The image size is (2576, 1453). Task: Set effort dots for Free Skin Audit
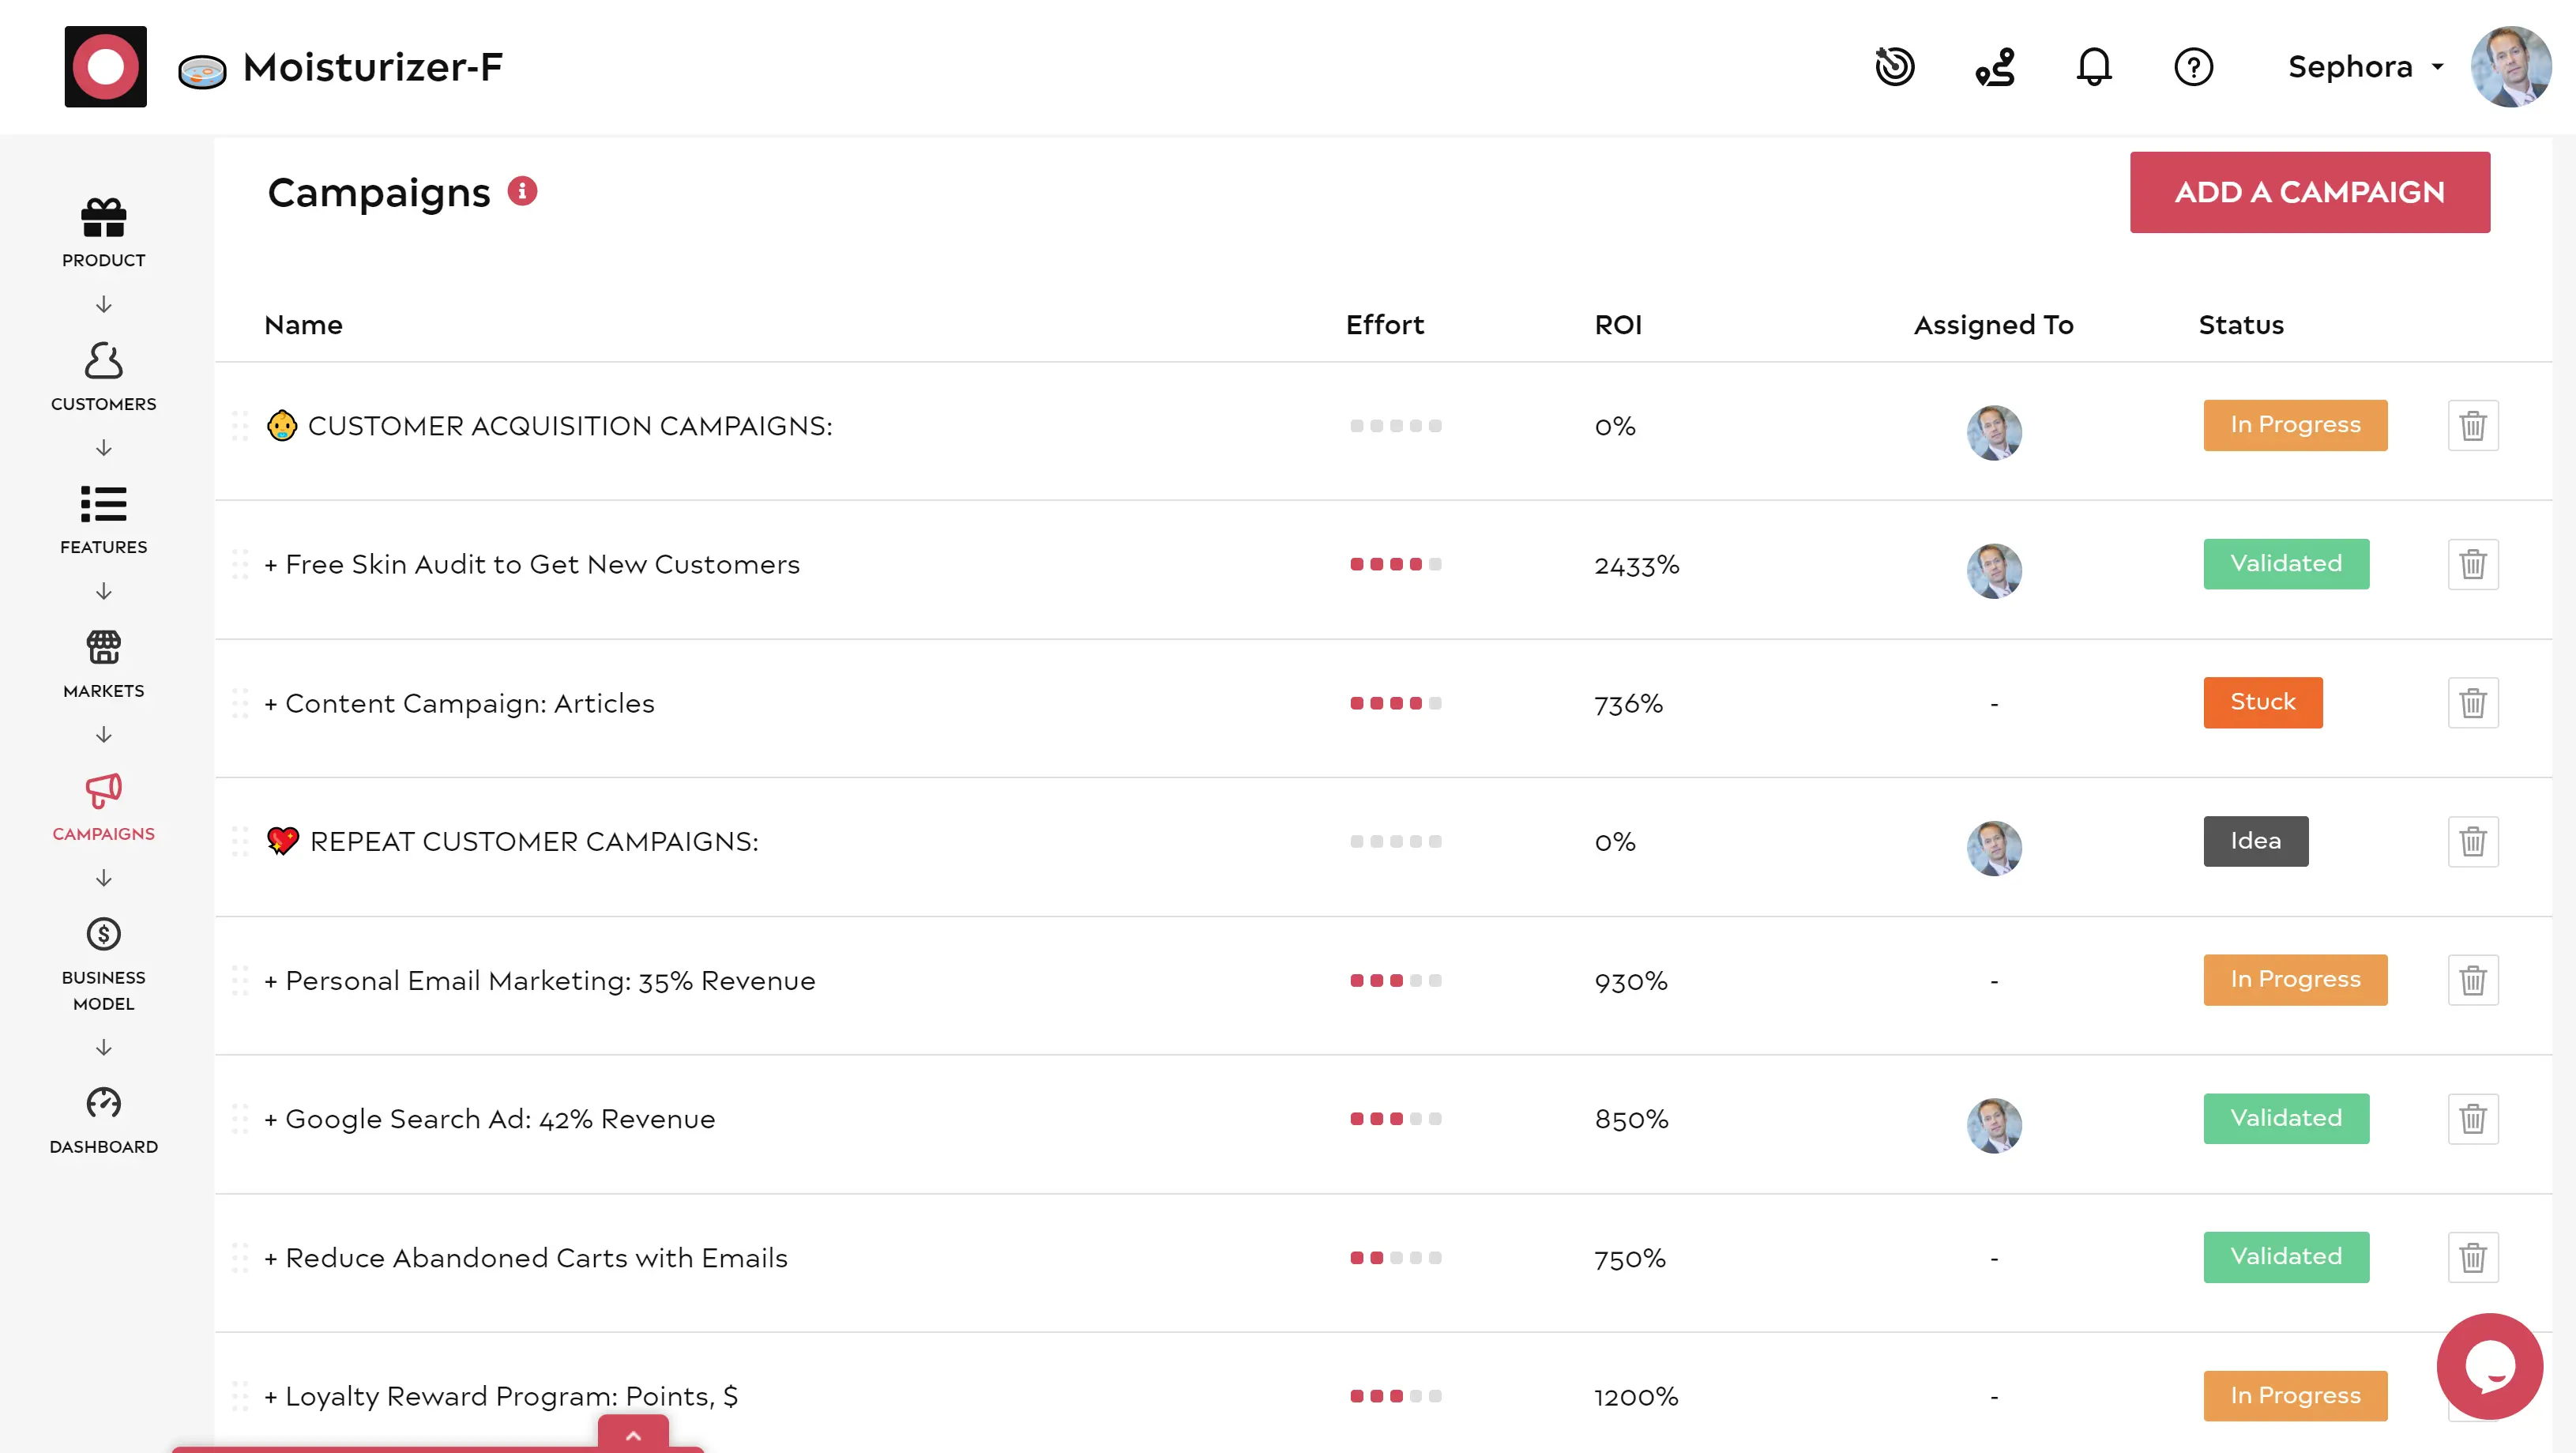[1395, 564]
